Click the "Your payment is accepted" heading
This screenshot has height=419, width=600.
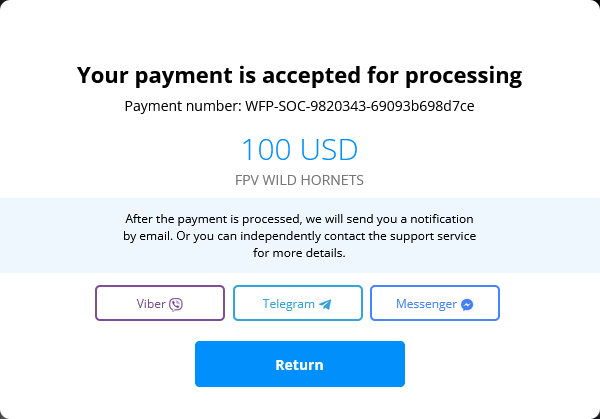point(299,75)
